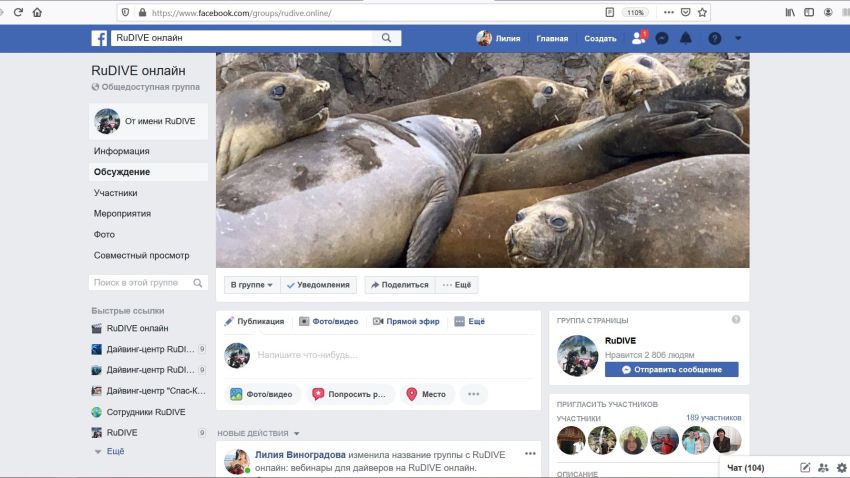Click the Pocket save icon in address bar
The width and height of the screenshot is (850, 478).
[686, 12]
